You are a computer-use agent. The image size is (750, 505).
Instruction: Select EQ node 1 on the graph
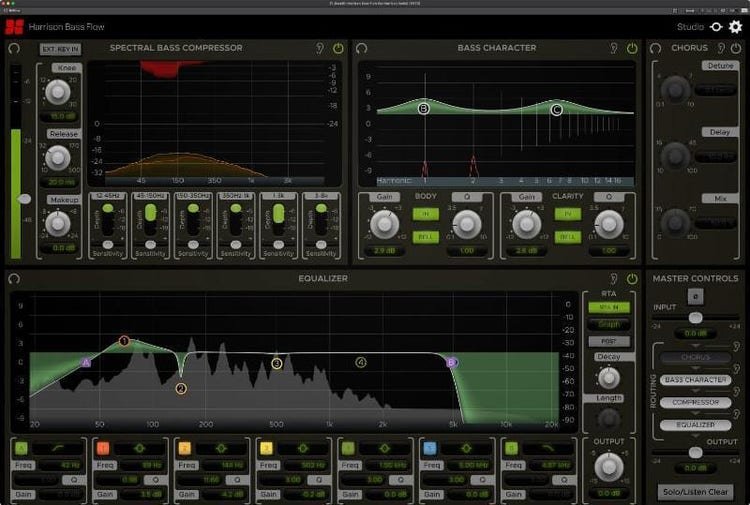click(x=124, y=341)
